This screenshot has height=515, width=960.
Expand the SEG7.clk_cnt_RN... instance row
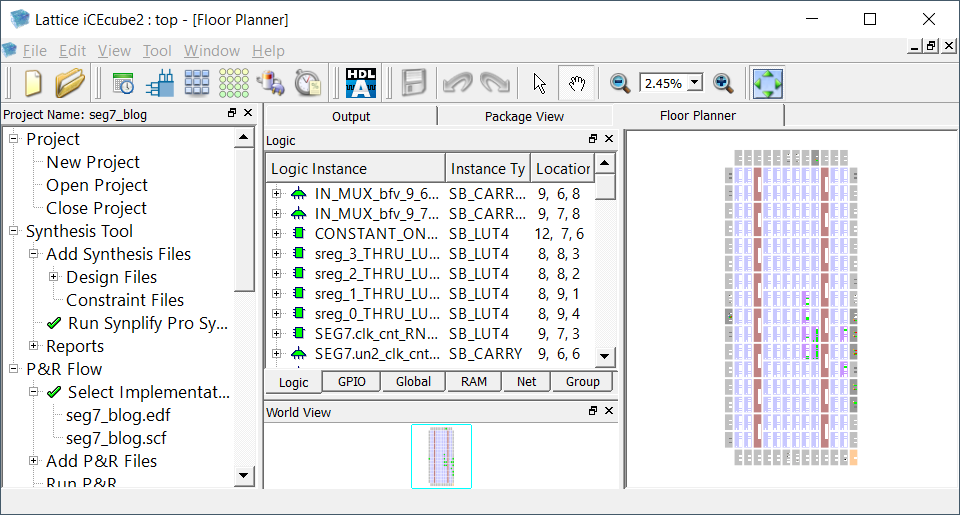point(277,334)
